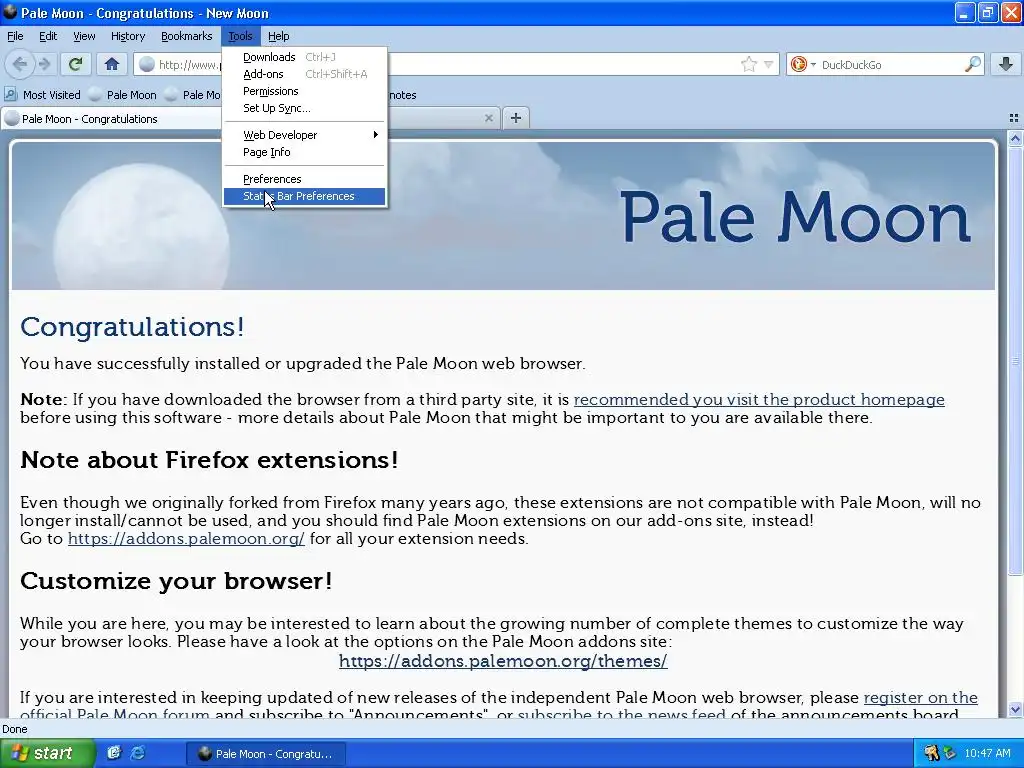Select the Pale Moon taskbar button
Screen dimensions: 1024x768
[x=266, y=754]
